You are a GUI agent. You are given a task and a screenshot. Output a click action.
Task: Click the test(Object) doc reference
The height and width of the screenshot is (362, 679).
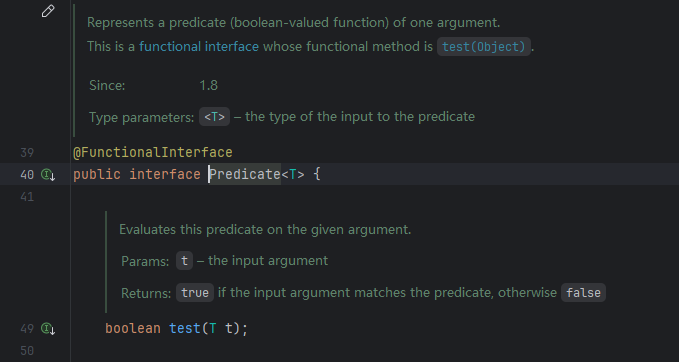(484, 46)
